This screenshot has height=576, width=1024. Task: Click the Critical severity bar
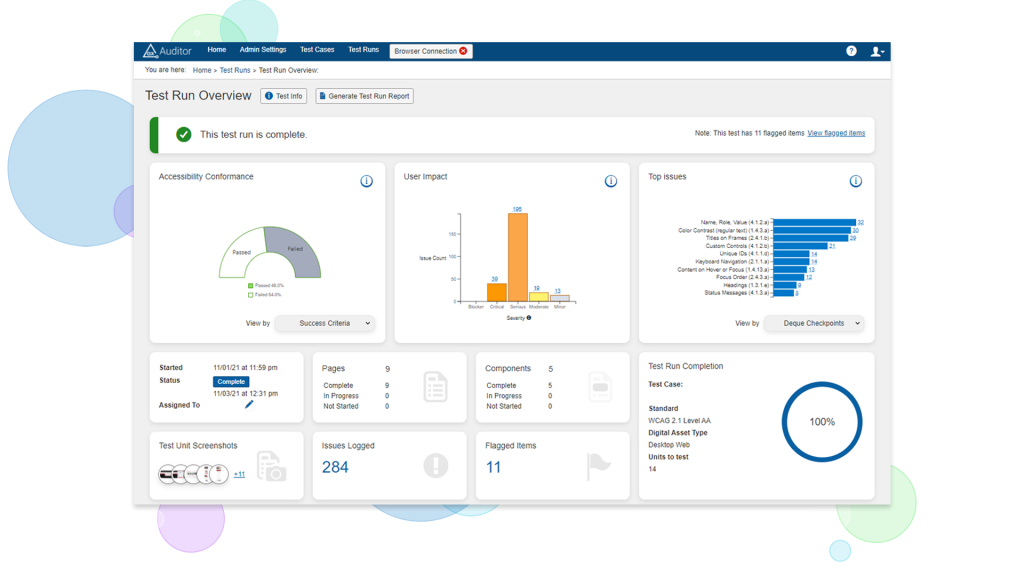pos(497,292)
